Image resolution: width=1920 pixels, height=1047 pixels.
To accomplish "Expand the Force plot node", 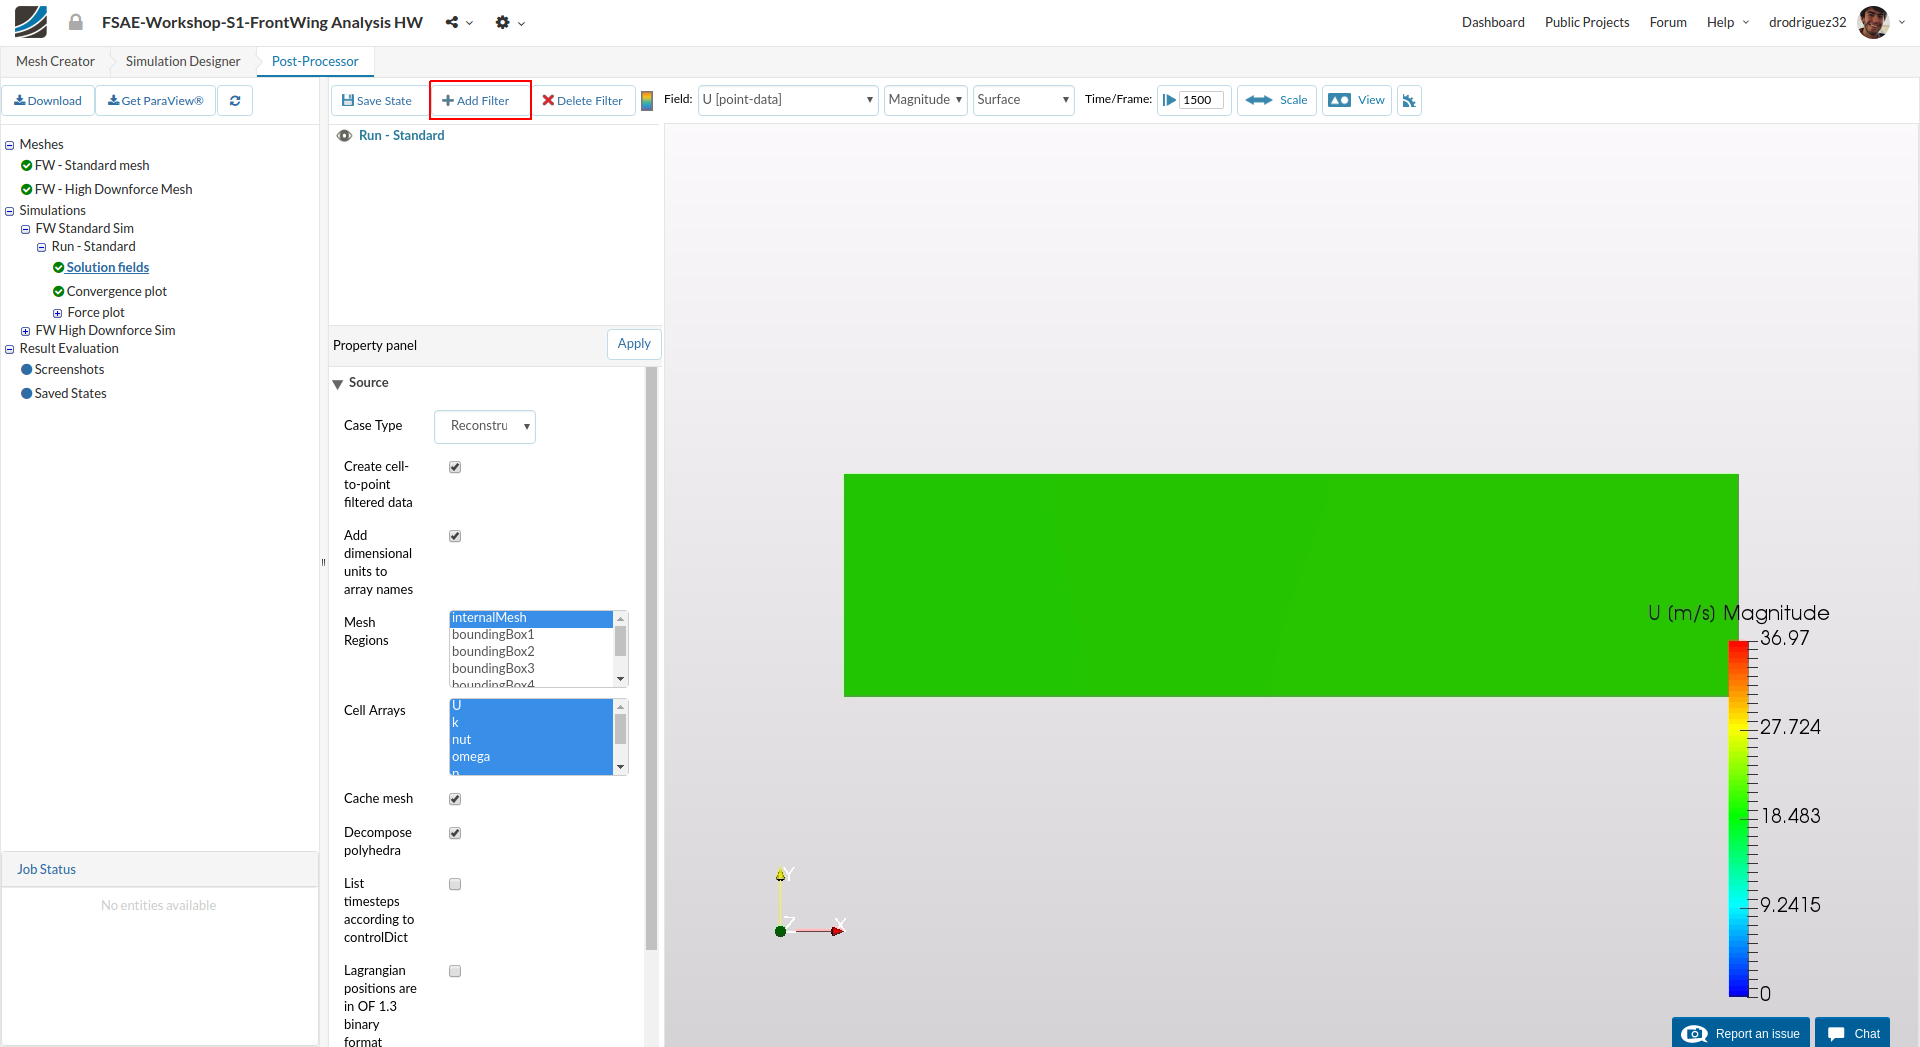I will [x=58, y=314].
